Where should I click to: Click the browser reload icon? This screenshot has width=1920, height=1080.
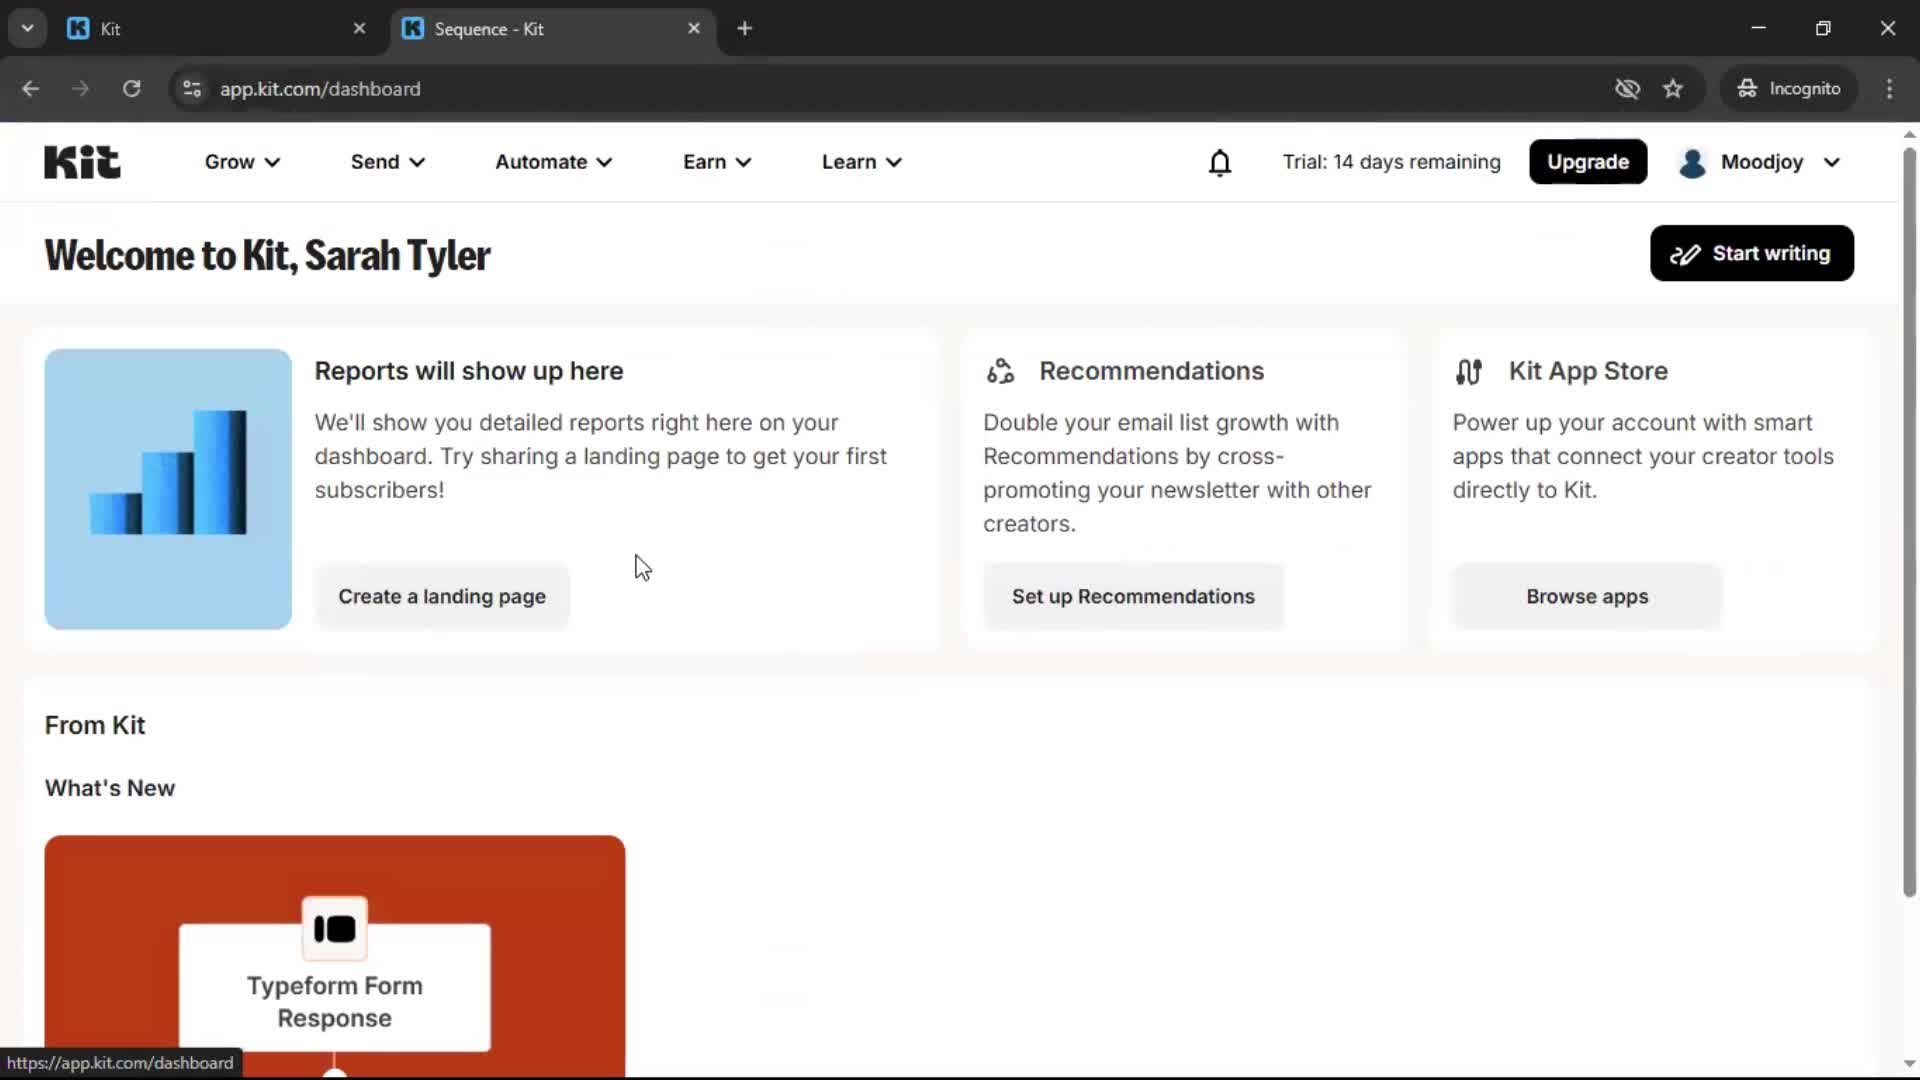click(131, 88)
